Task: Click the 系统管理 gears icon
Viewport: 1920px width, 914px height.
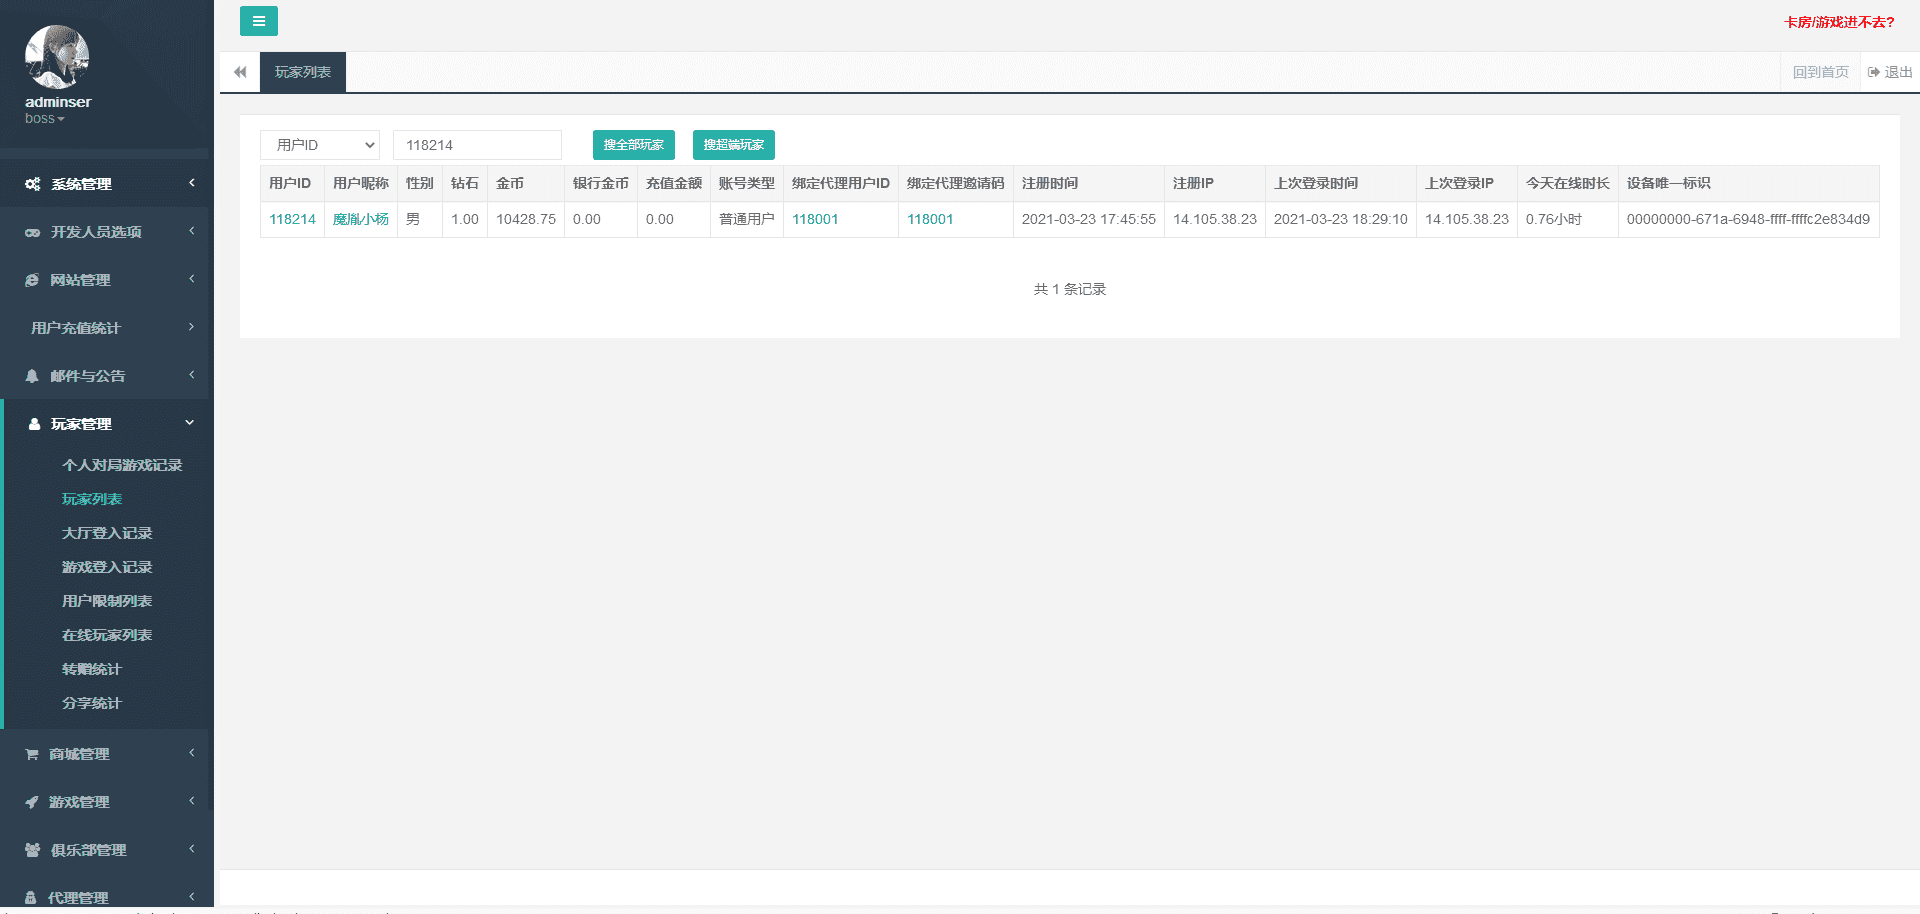Action: (33, 184)
